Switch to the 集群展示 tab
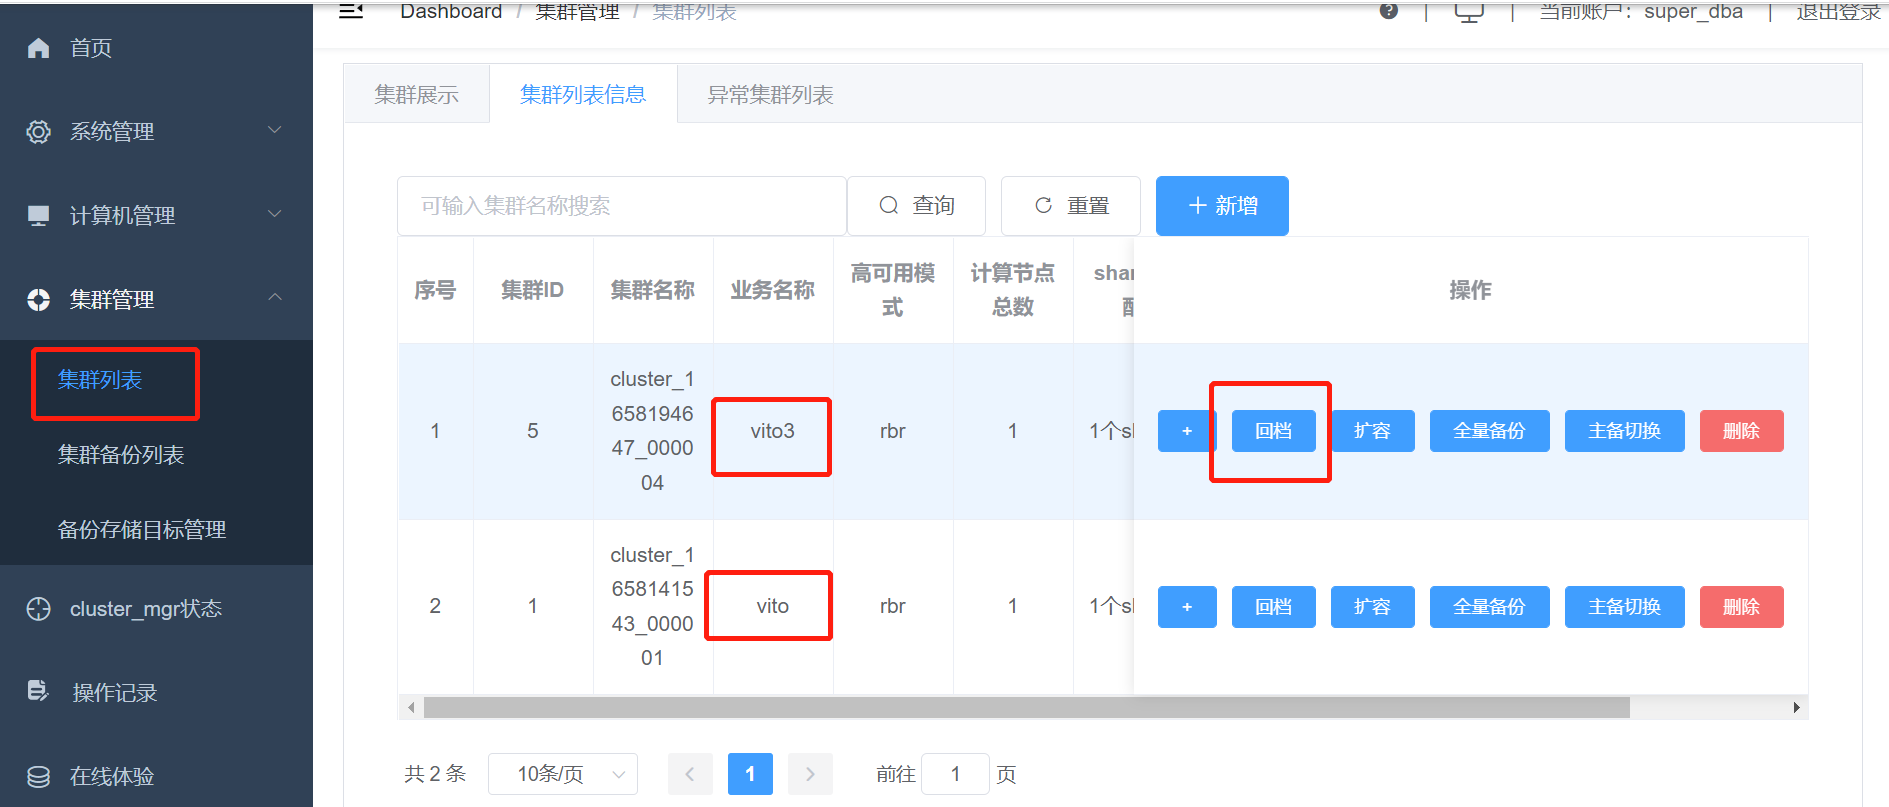 pos(417,95)
